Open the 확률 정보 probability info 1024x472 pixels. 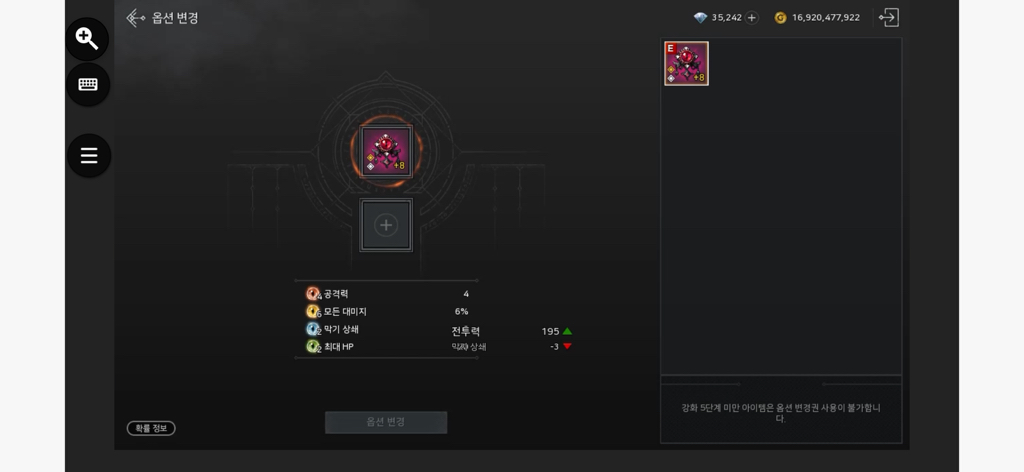tap(151, 428)
